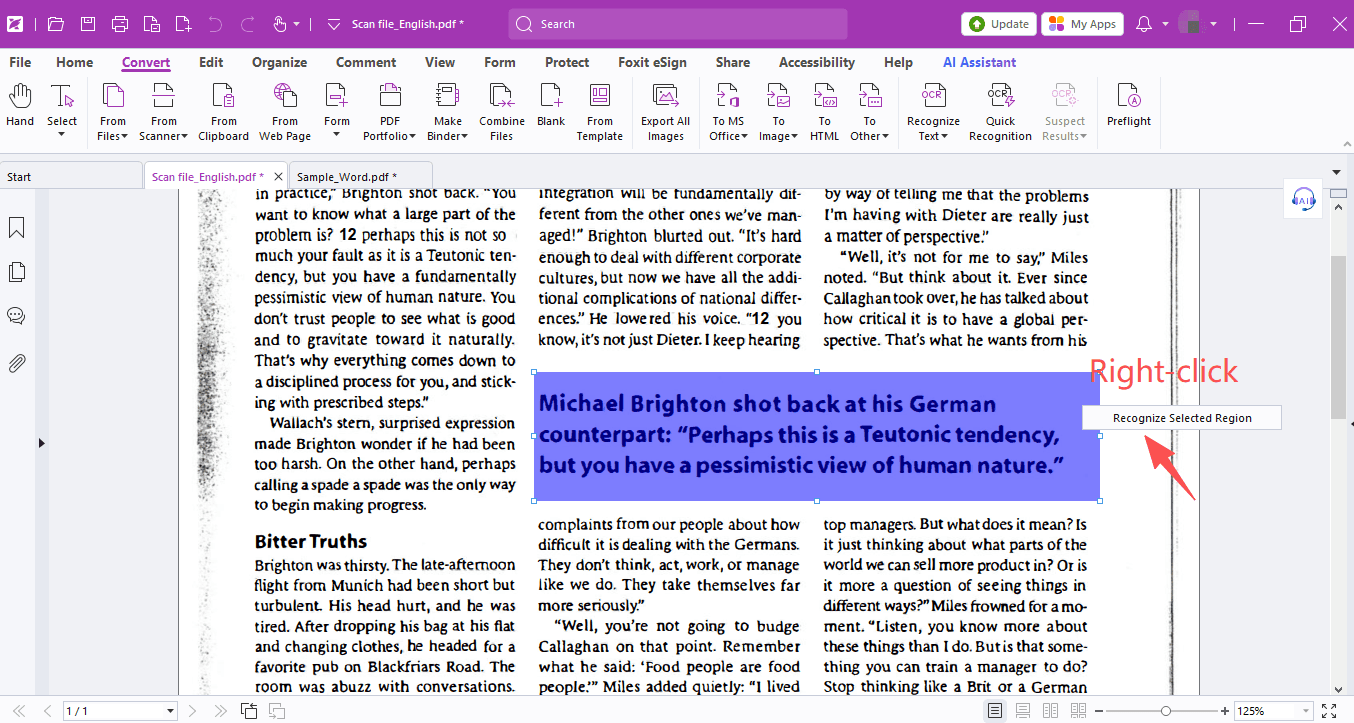Create PDF From Web Page
Image resolution: width=1354 pixels, height=723 pixels.
tap(285, 112)
